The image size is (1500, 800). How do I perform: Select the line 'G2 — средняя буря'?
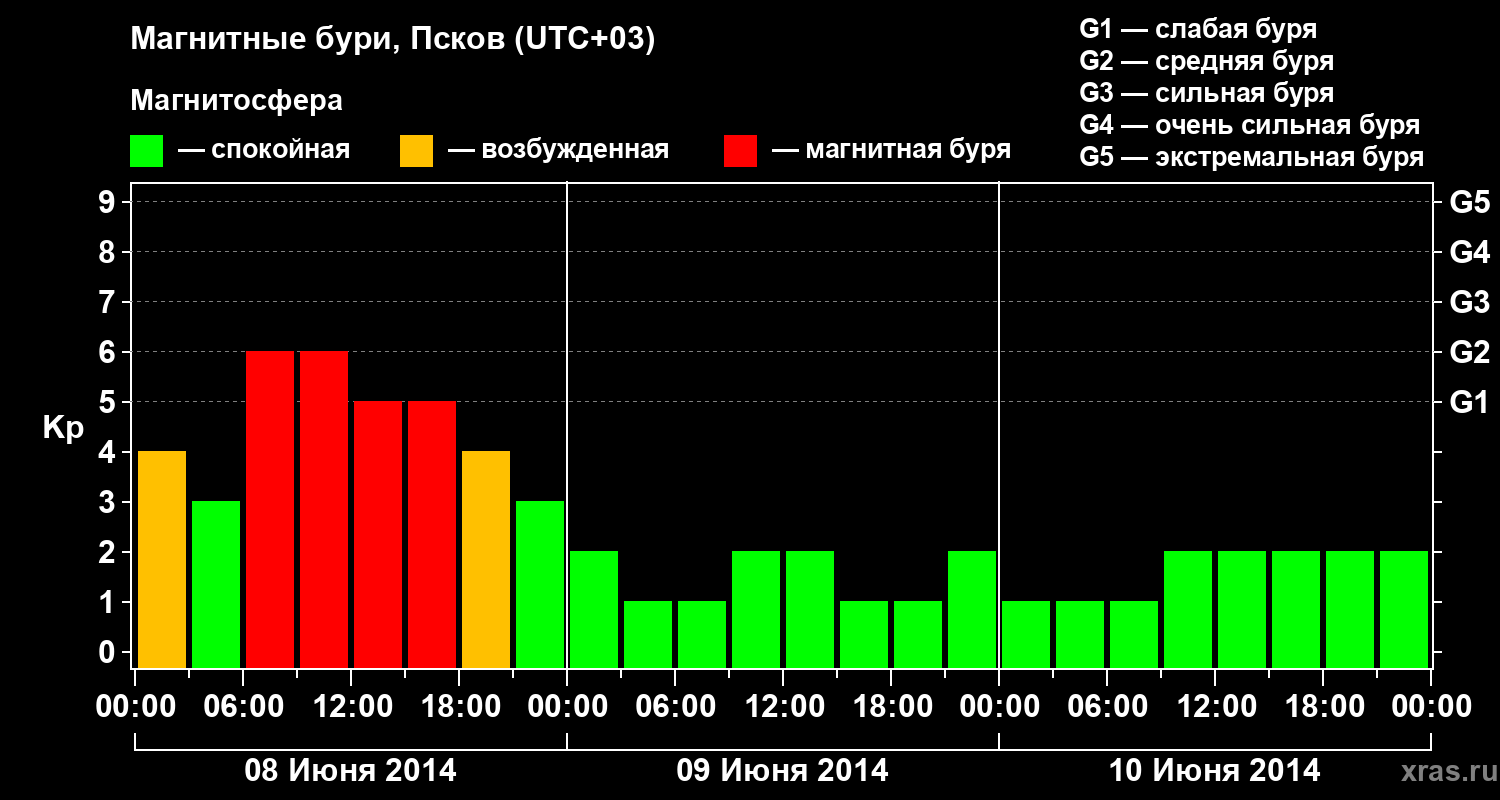[x=1207, y=61]
